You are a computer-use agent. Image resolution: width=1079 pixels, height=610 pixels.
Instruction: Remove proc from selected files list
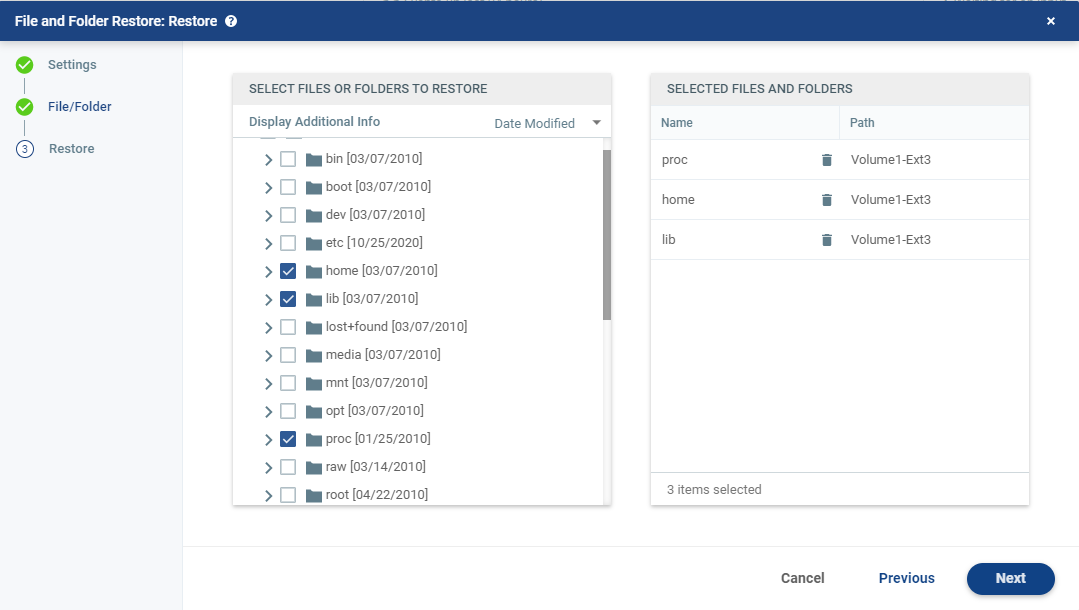826,160
